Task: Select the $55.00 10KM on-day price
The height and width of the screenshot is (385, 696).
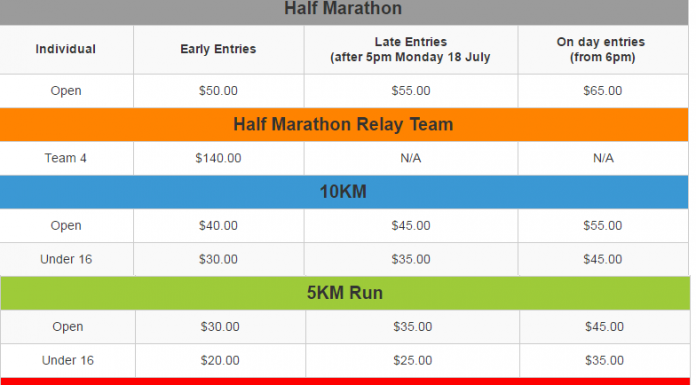Action: (x=603, y=226)
